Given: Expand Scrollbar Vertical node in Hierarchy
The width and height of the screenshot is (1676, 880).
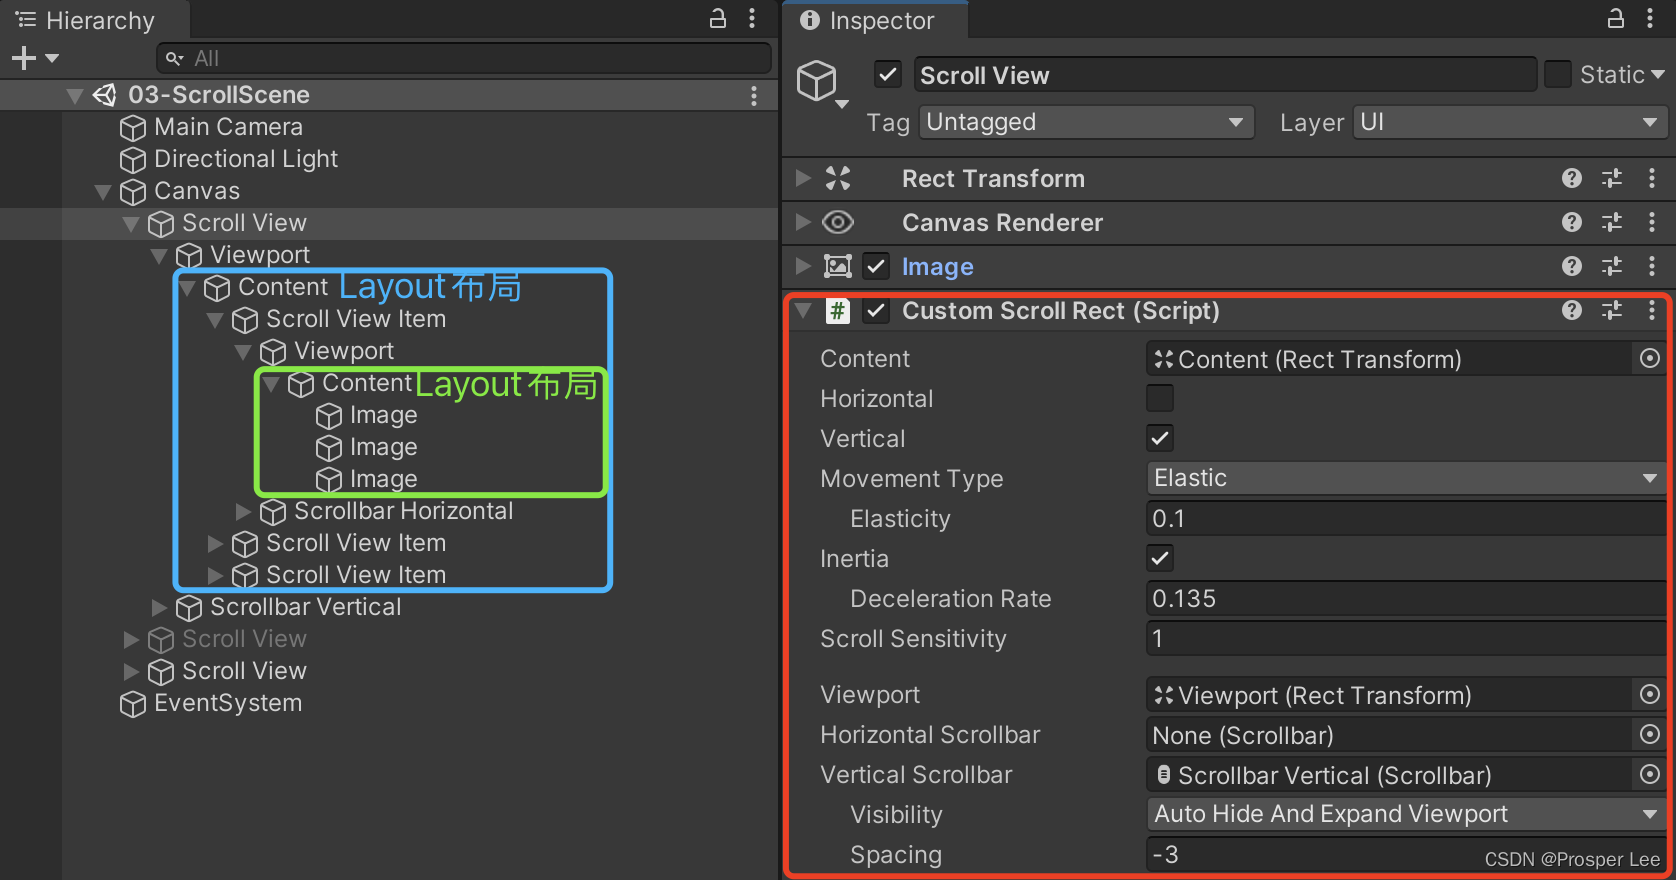Looking at the screenshot, I should (x=159, y=607).
